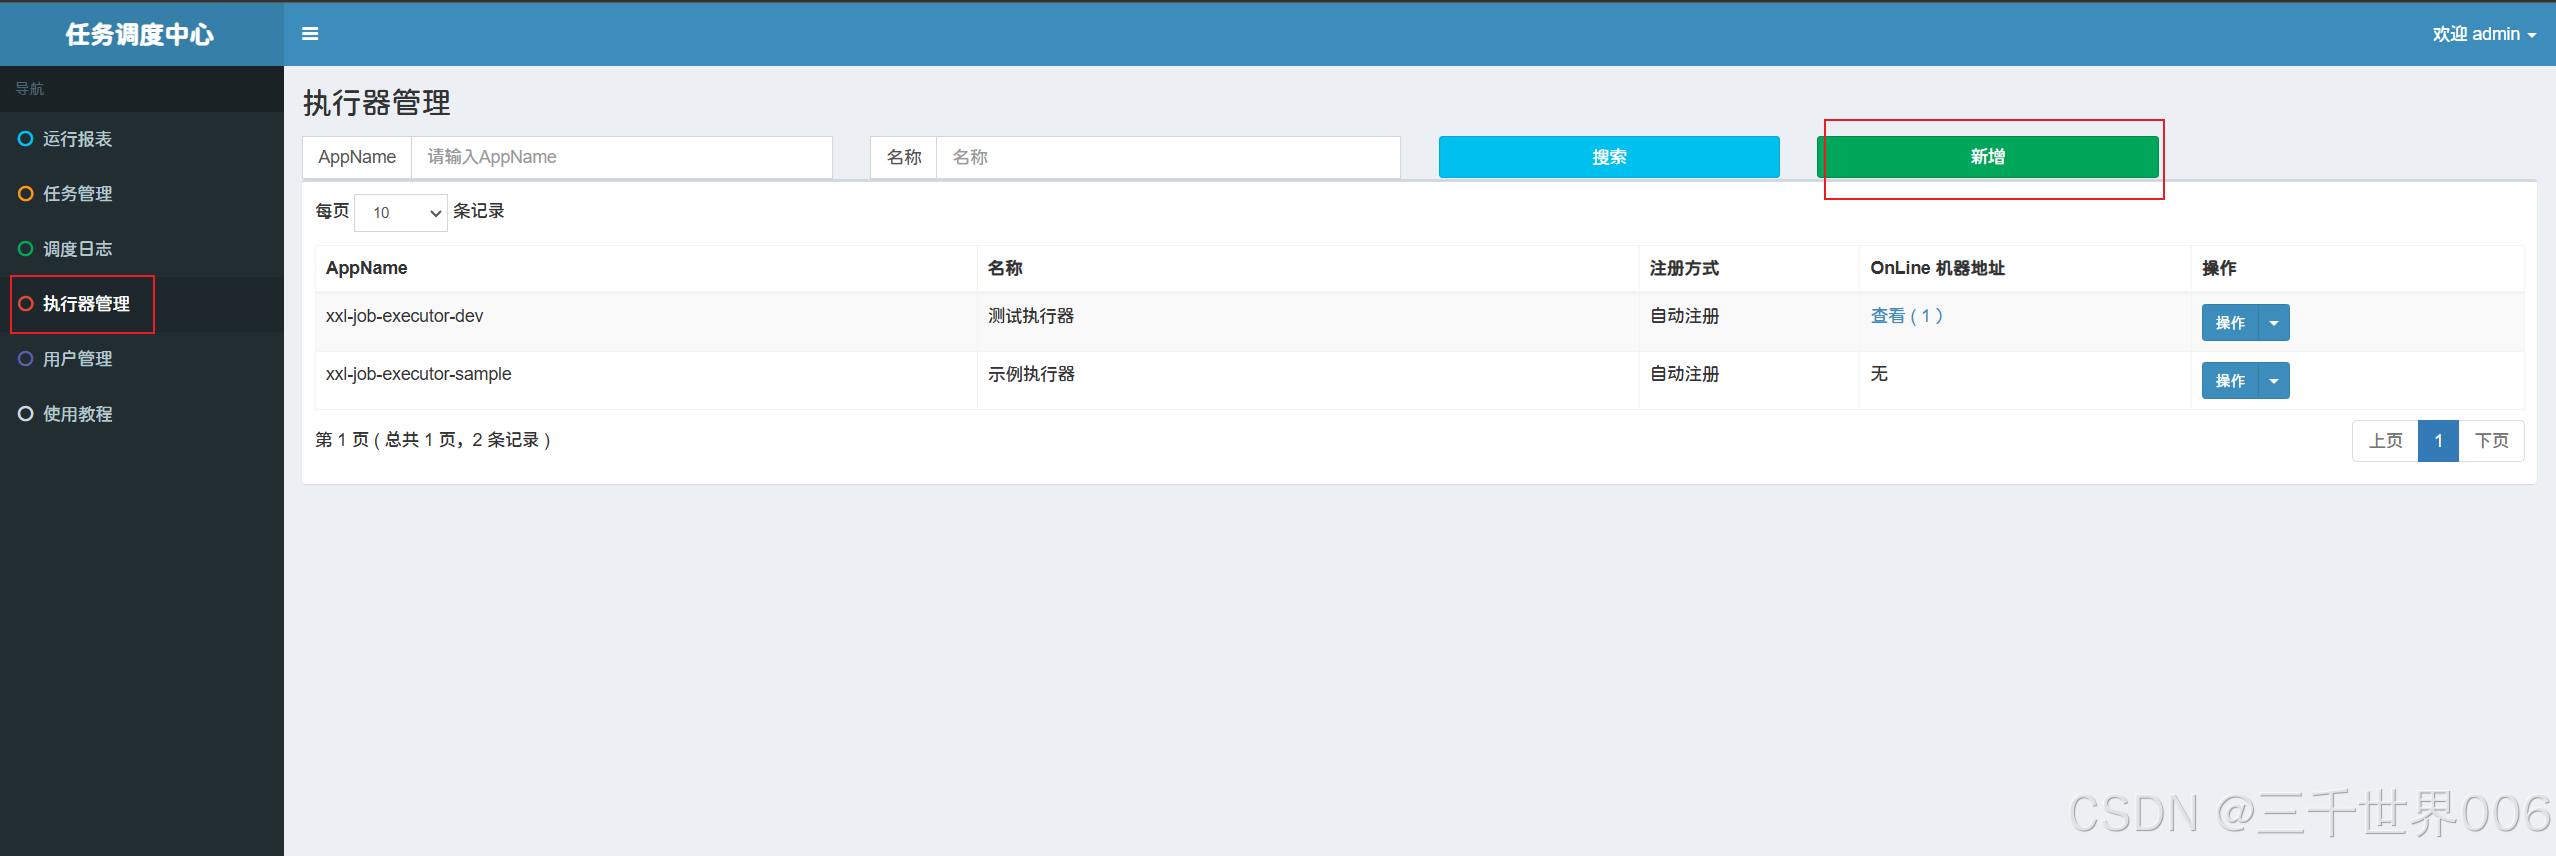Open 用户管理 in the sidebar

click(142, 359)
